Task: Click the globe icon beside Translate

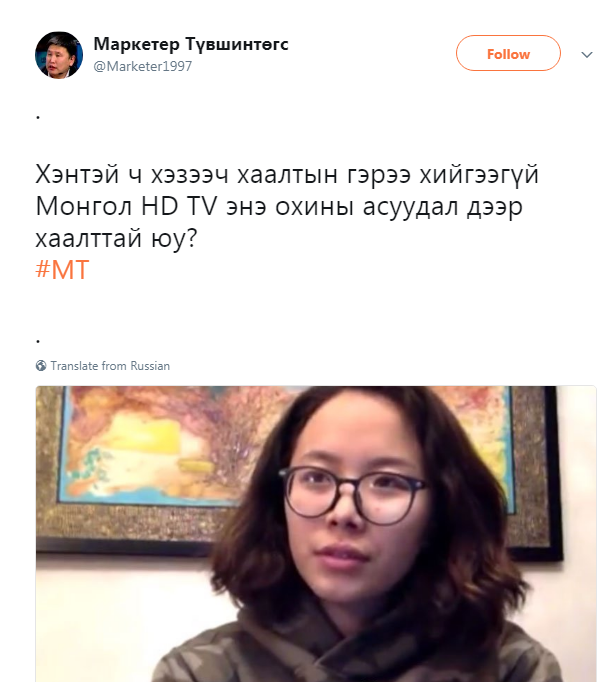Action: tap(41, 366)
